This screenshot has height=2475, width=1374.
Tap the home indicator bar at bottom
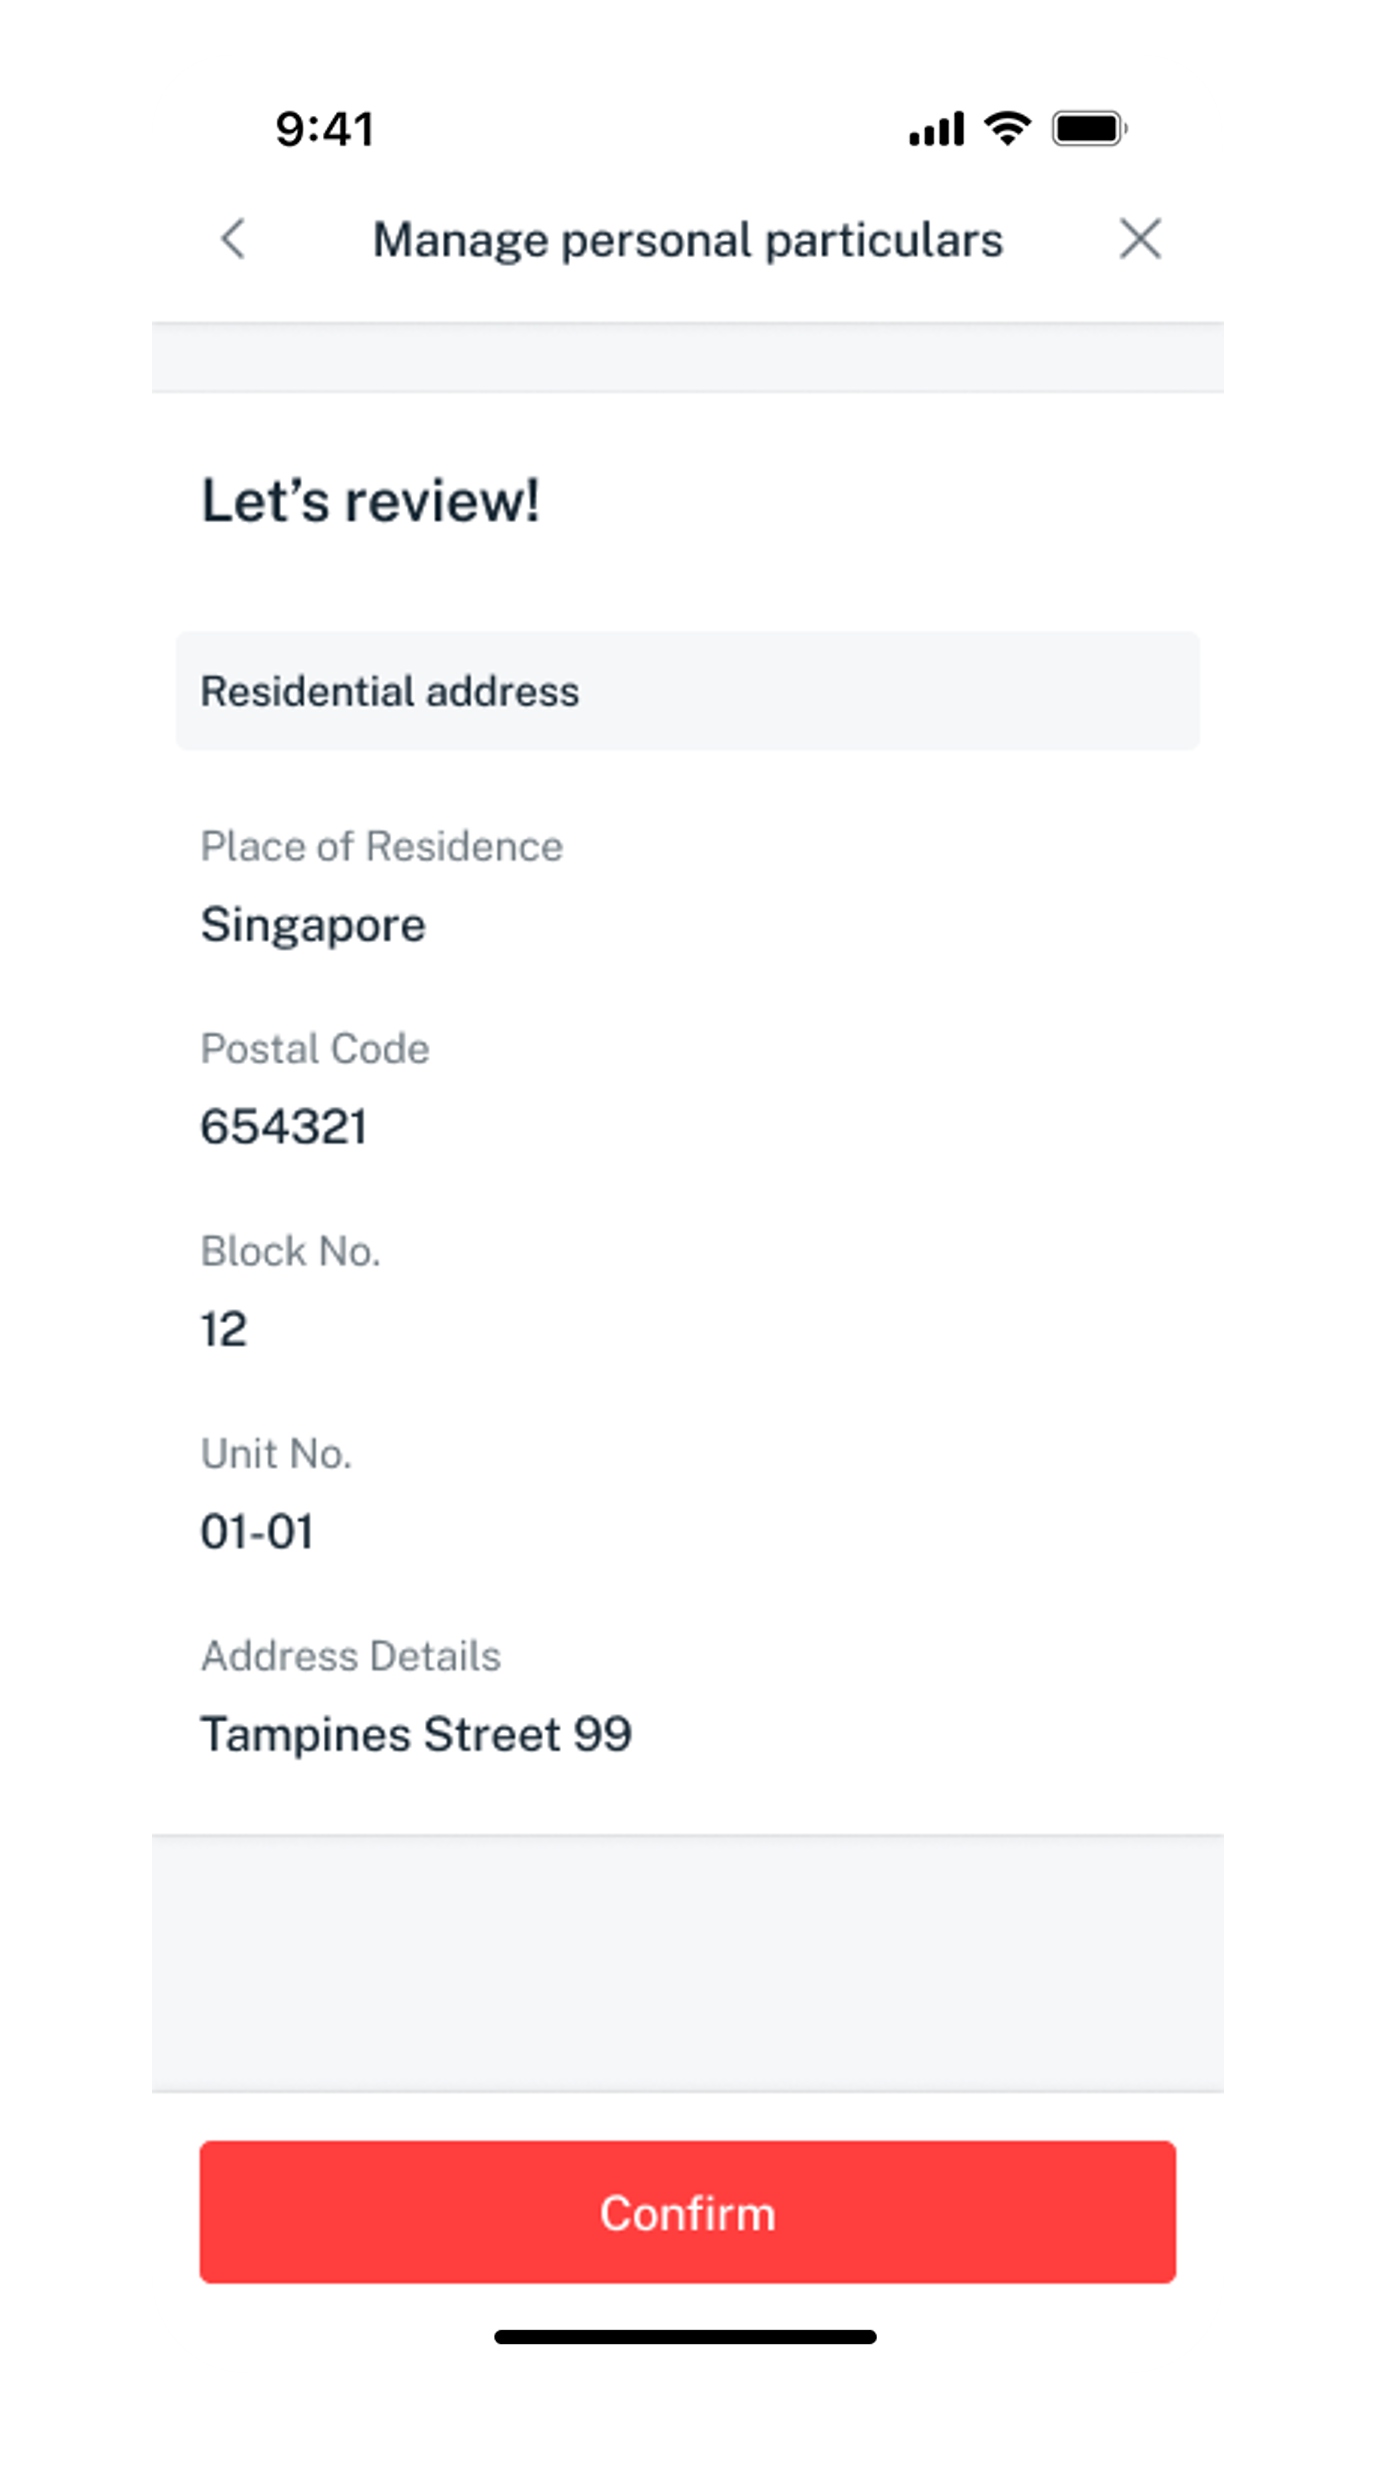pyautogui.click(x=686, y=2337)
